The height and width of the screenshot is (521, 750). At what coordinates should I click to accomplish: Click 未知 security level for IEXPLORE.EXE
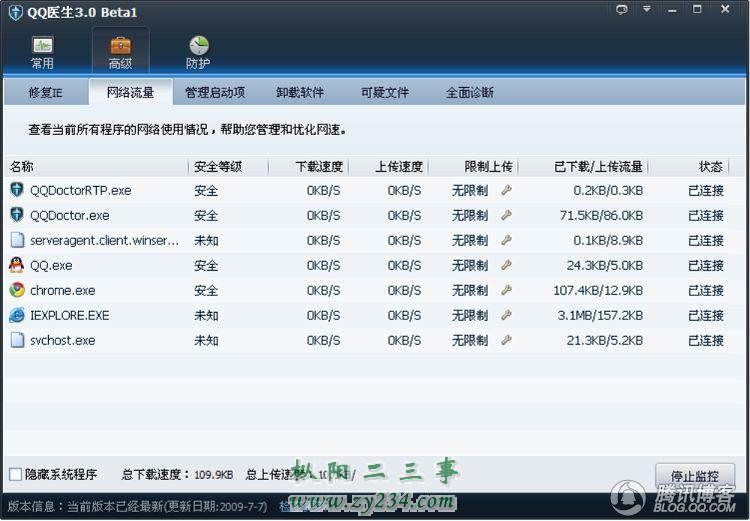206,315
